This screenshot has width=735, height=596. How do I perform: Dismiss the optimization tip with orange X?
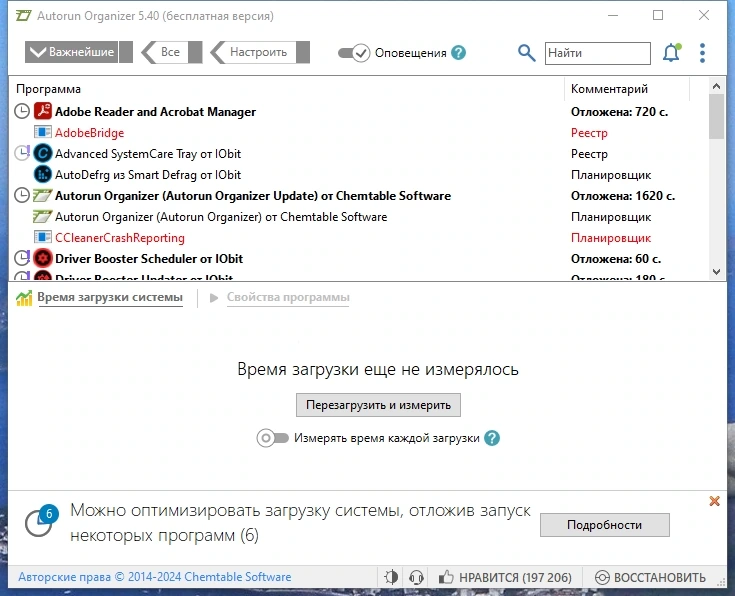click(714, 501)
